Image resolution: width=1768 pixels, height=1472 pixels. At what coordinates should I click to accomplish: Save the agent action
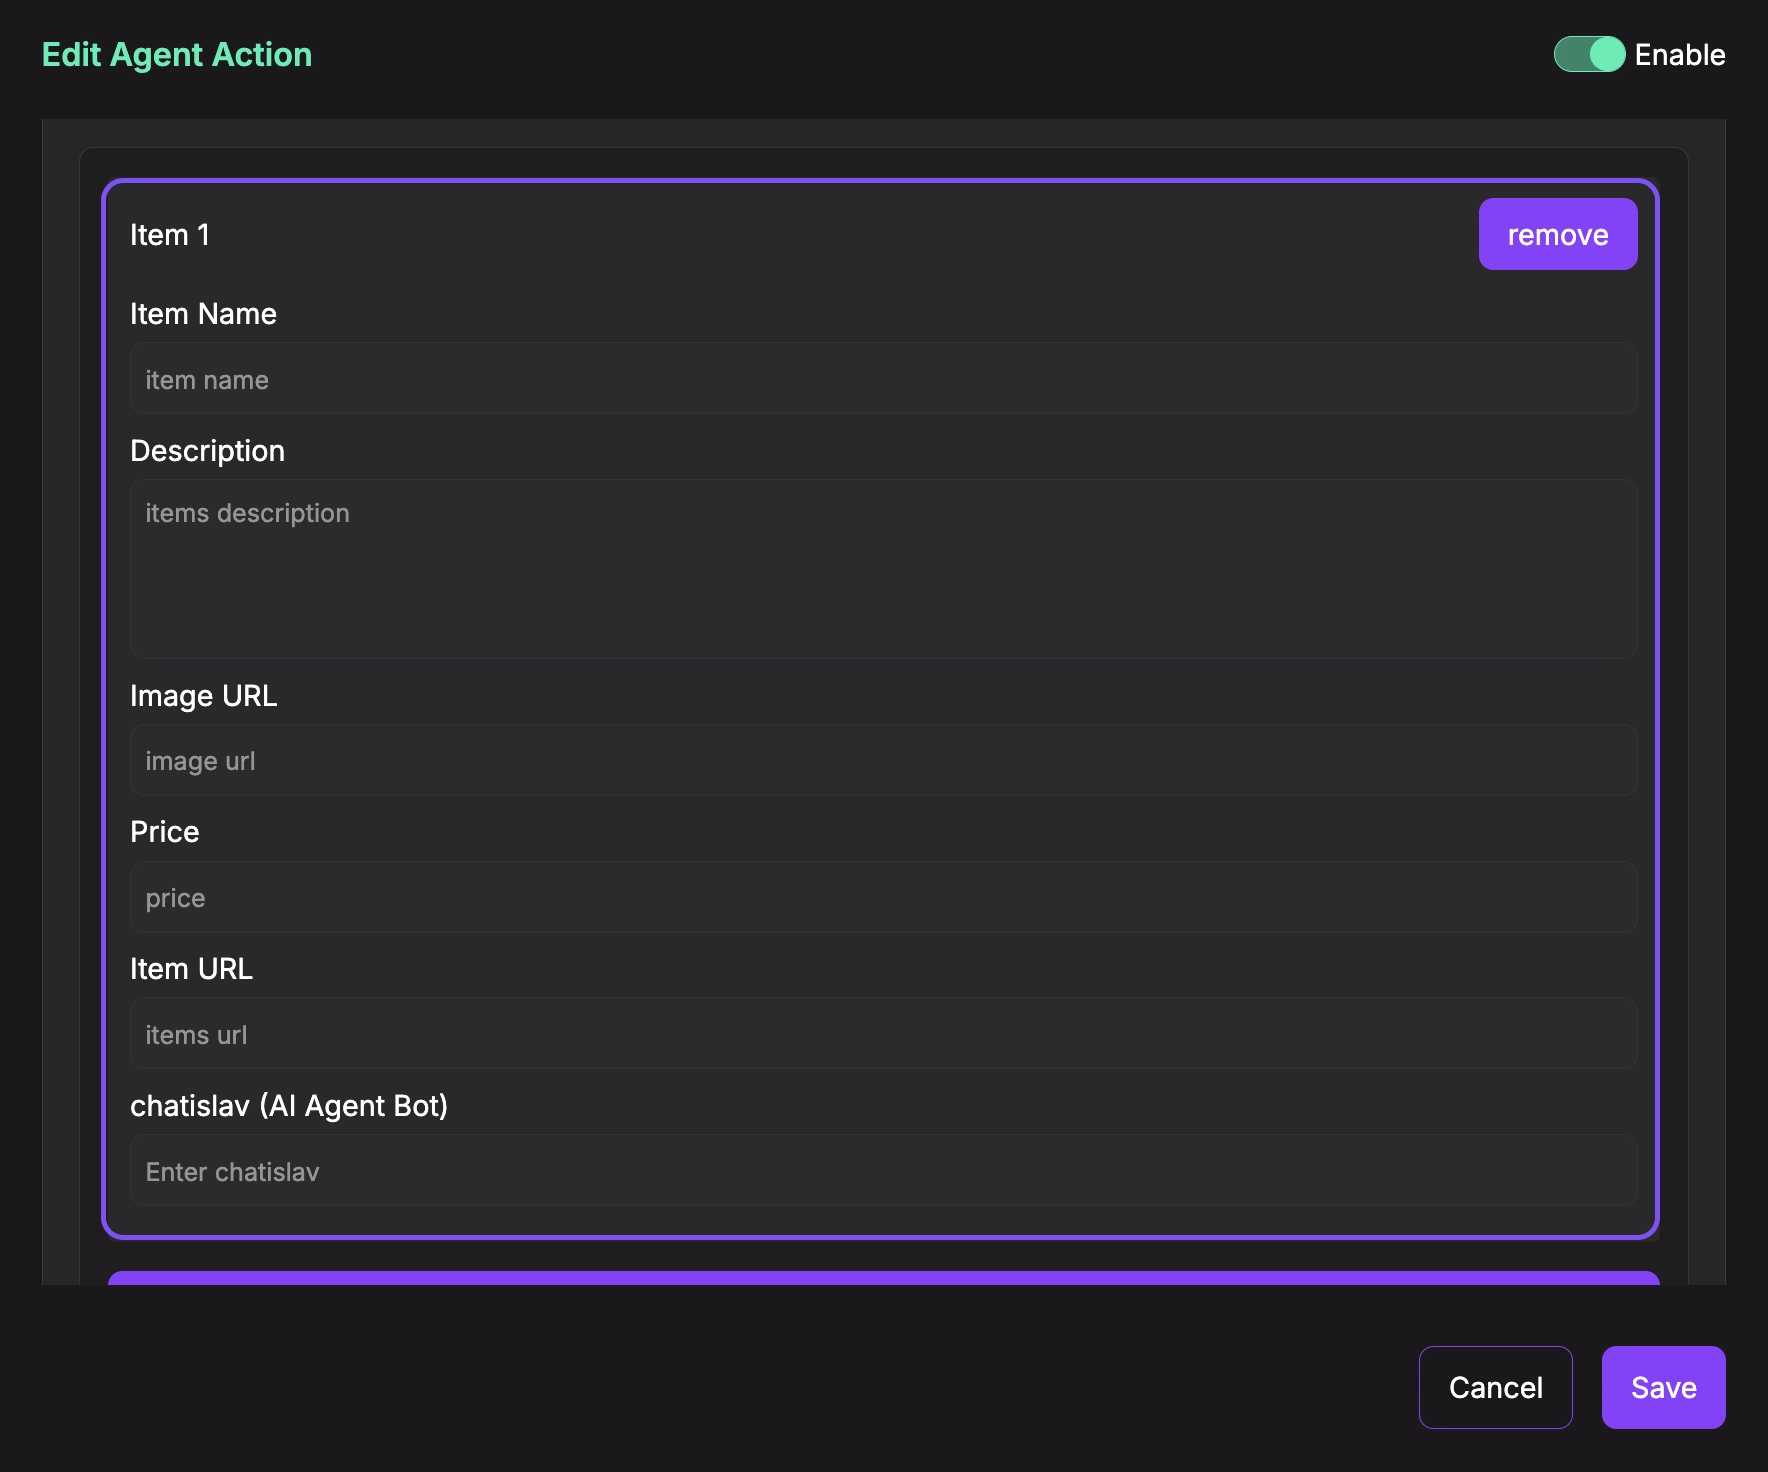point(1662,1387)
